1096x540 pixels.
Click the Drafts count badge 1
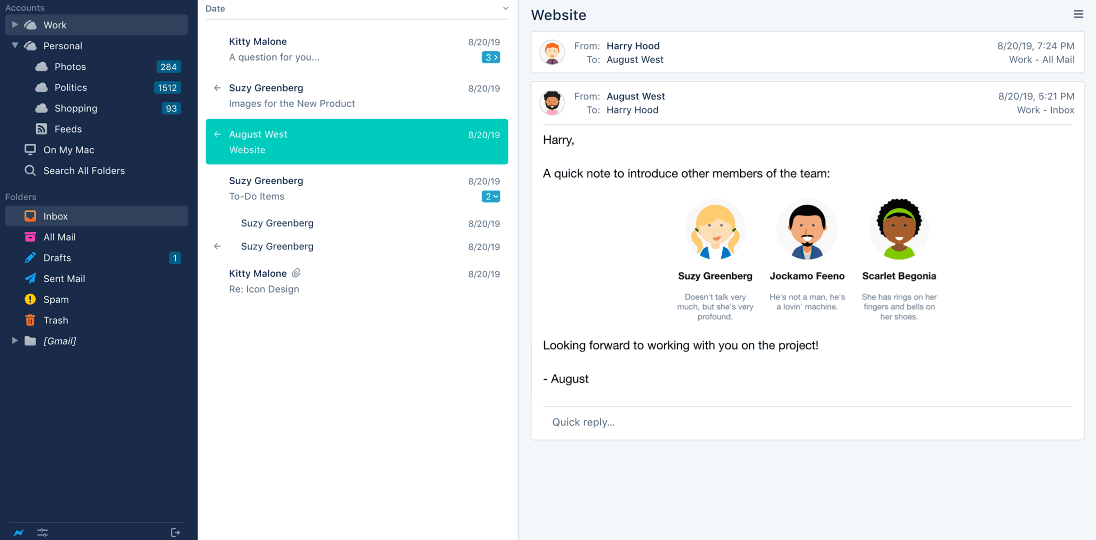pyautogui.click(x=175, y=258)
